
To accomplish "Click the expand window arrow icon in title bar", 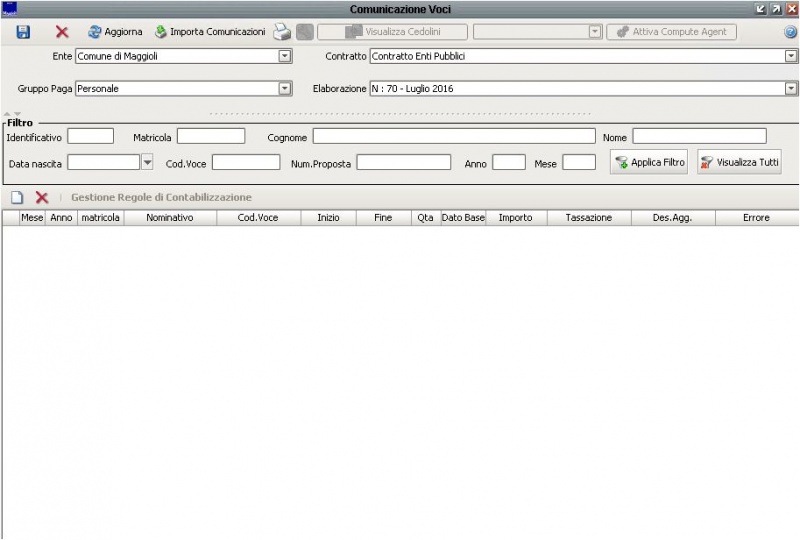I will click(x=776, y=9).
